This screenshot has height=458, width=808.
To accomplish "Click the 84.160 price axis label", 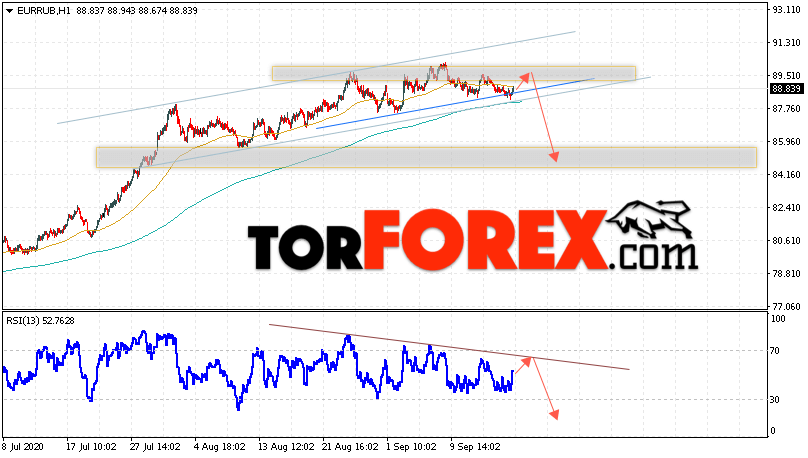I will click(x=786, y=174).
